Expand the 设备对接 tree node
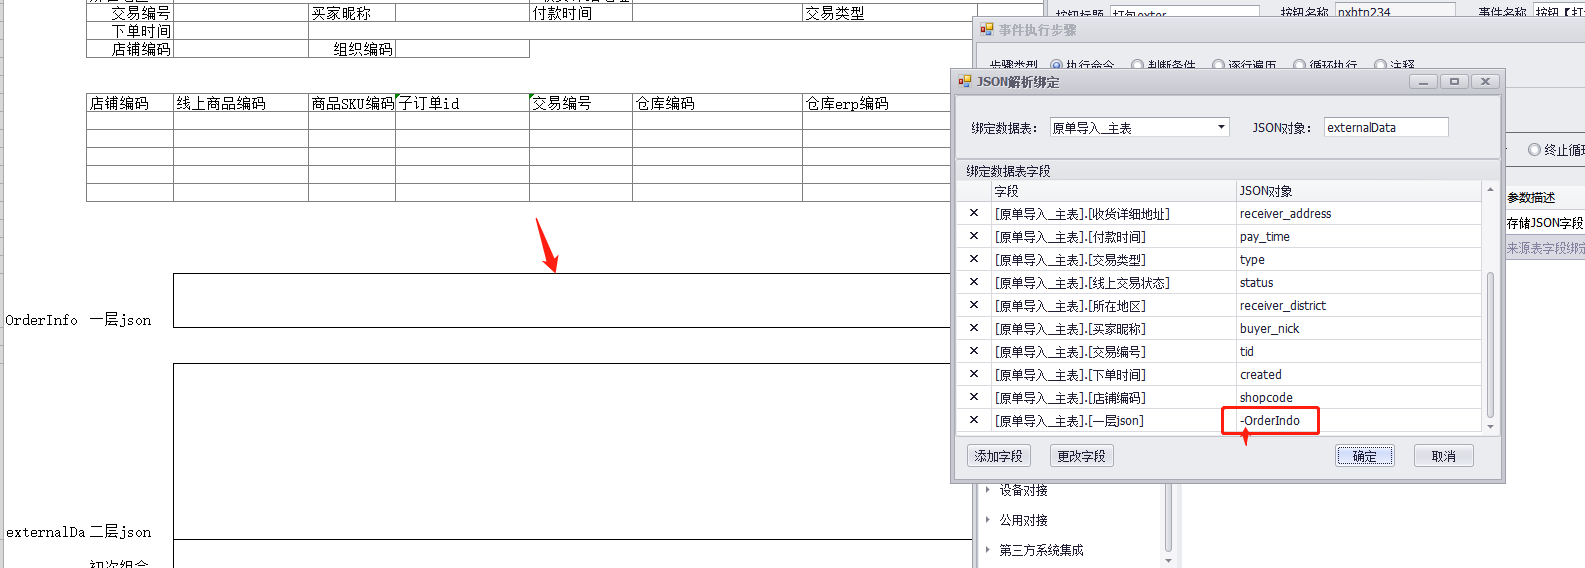 [x=988, y=490]
